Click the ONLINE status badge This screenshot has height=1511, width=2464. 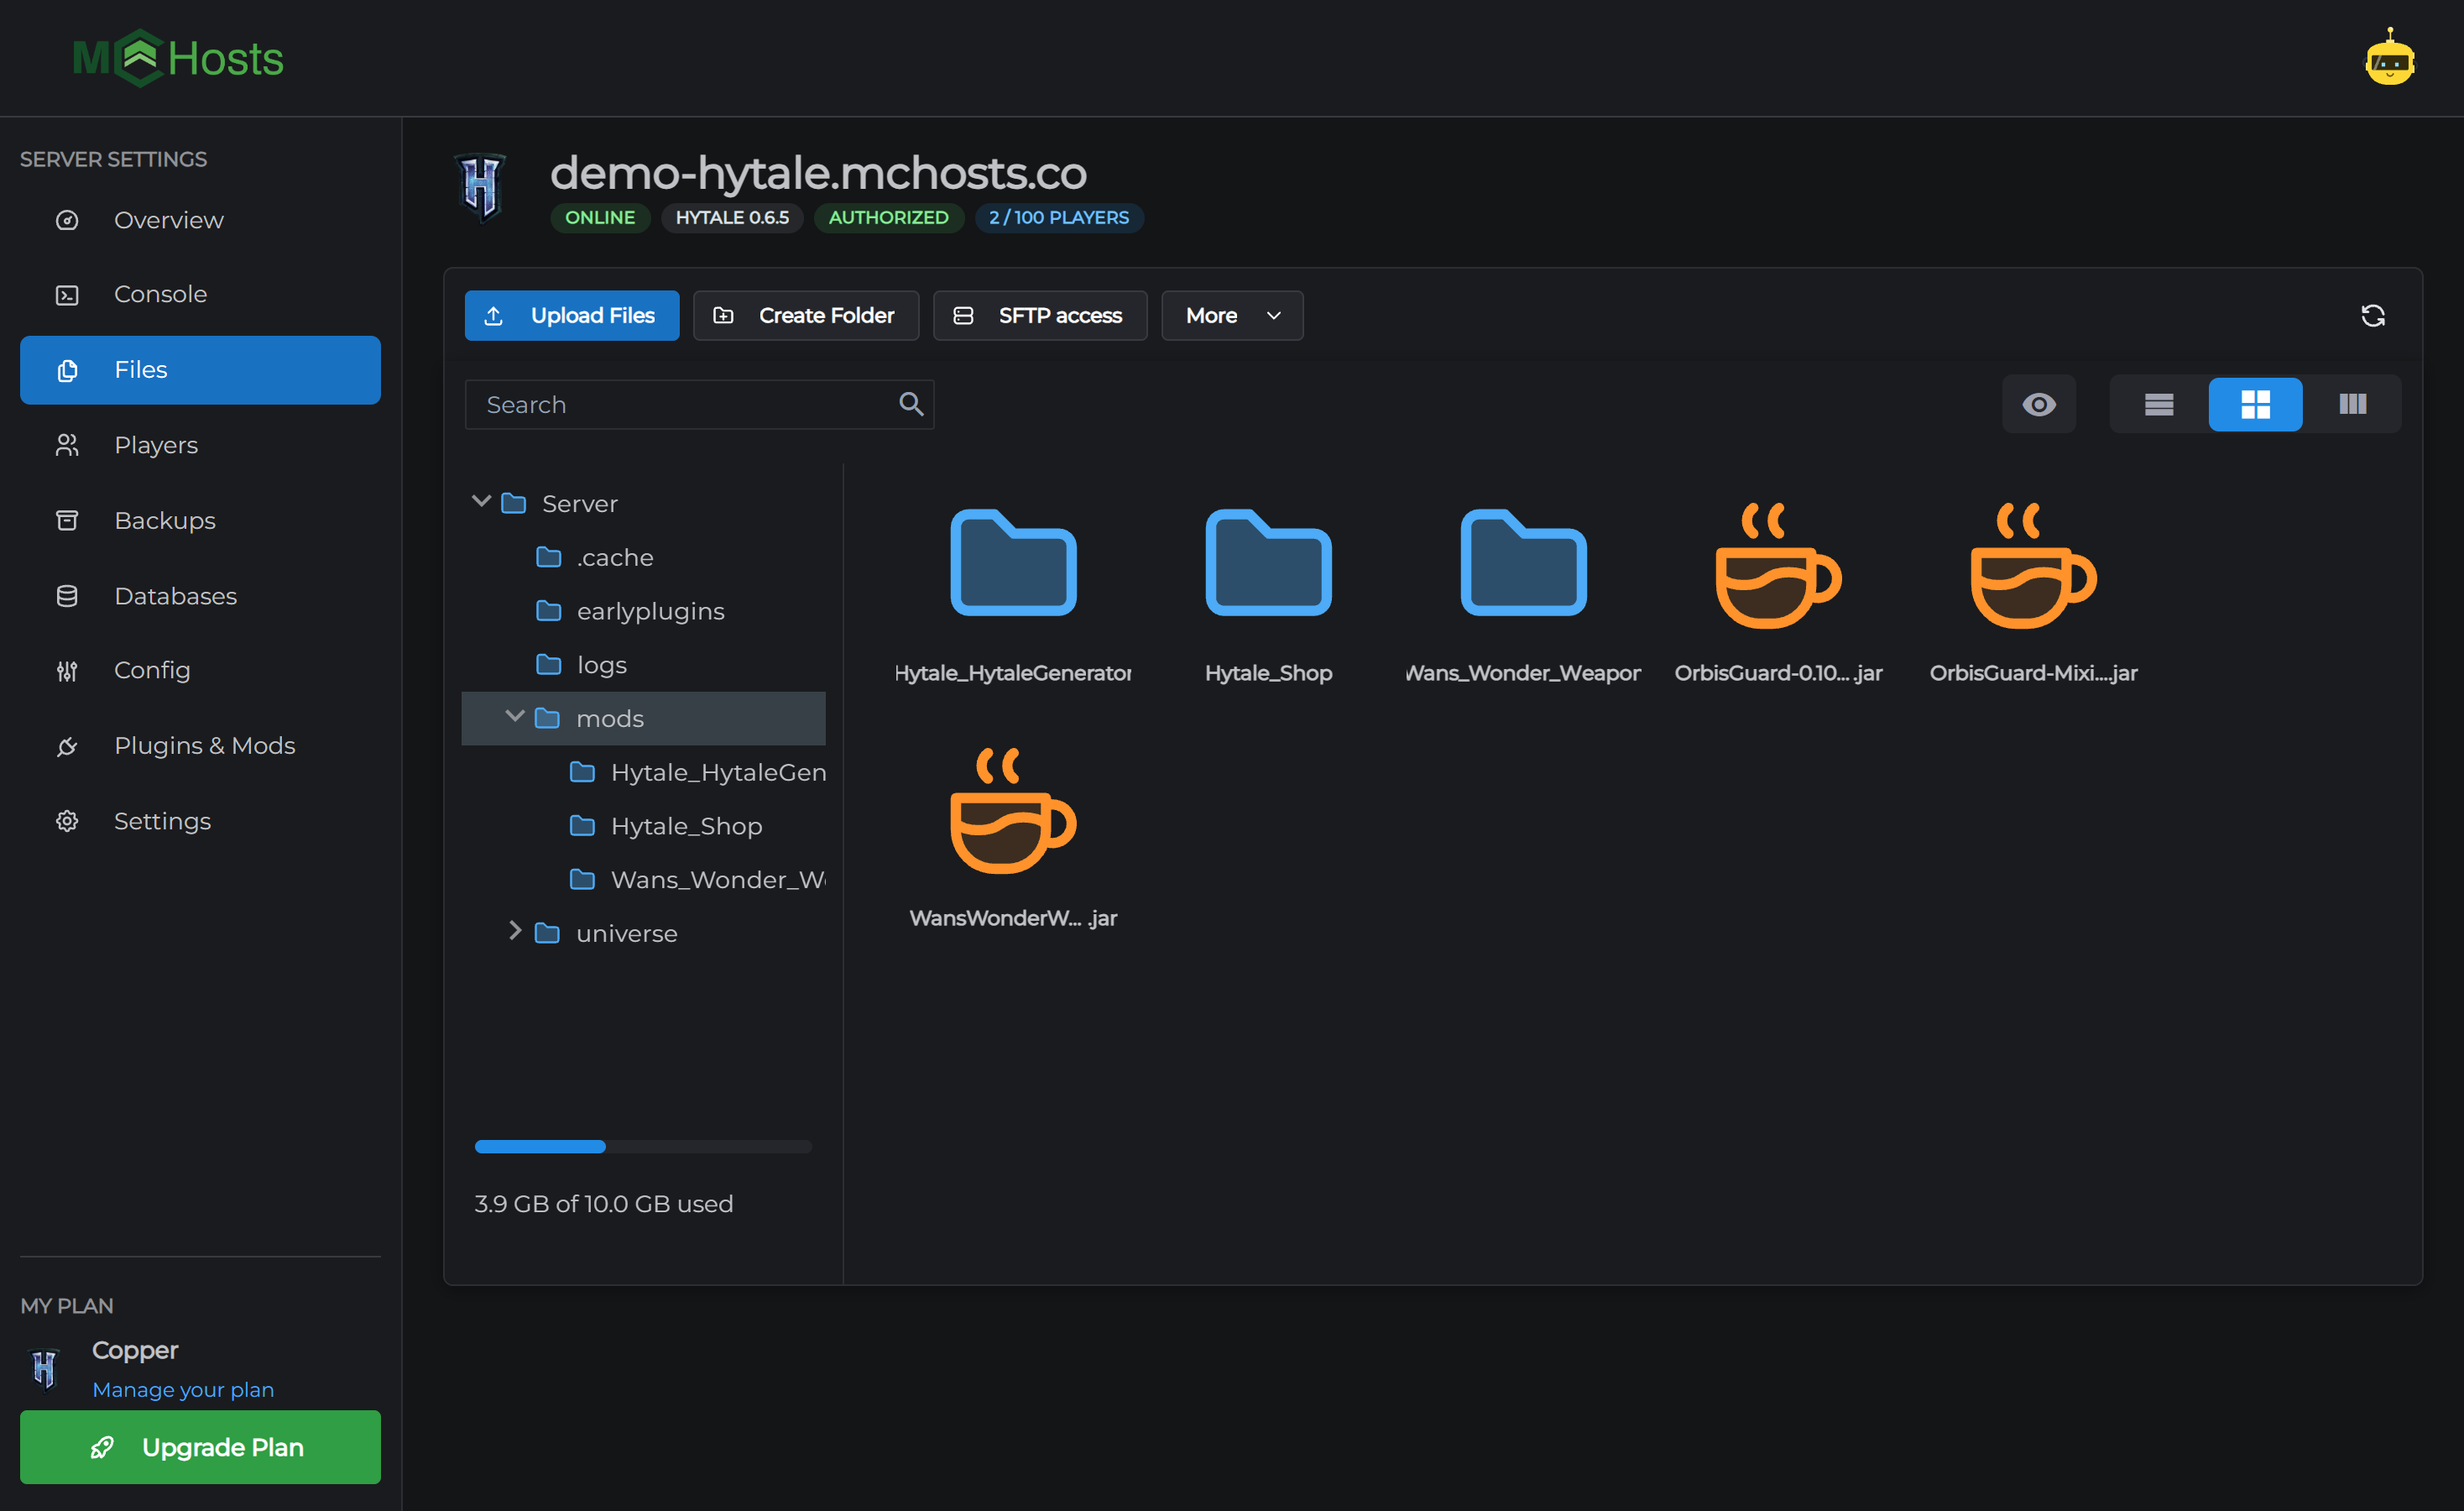coord(600,218)
